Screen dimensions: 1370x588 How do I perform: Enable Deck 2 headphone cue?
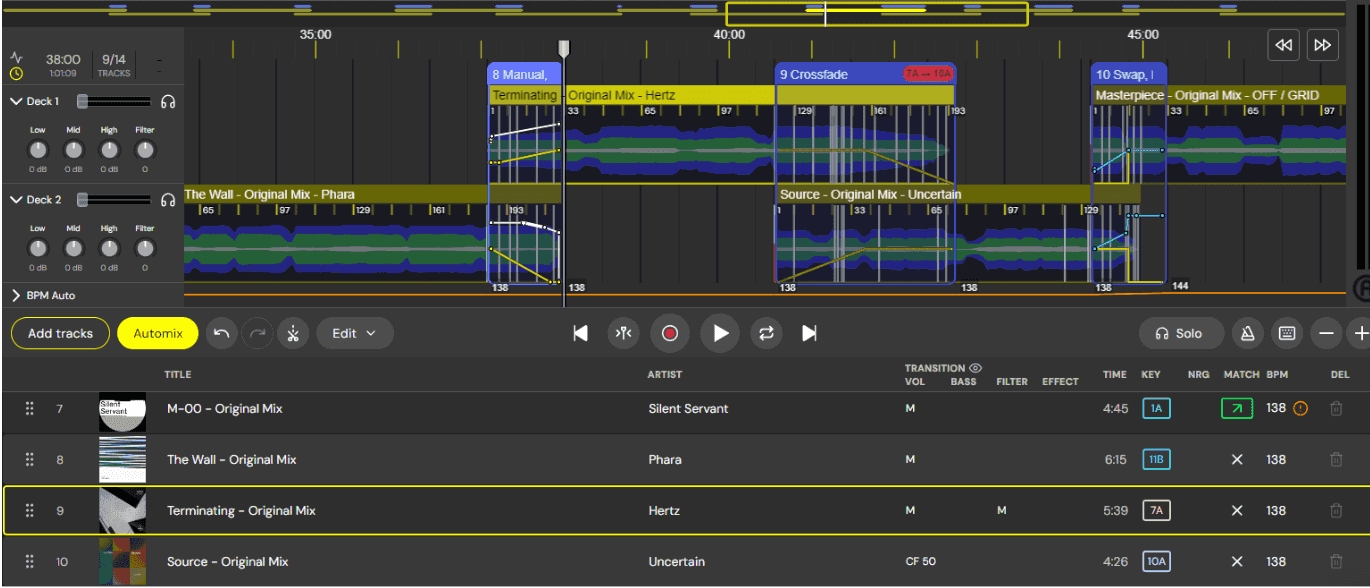[x=168, y=199]
